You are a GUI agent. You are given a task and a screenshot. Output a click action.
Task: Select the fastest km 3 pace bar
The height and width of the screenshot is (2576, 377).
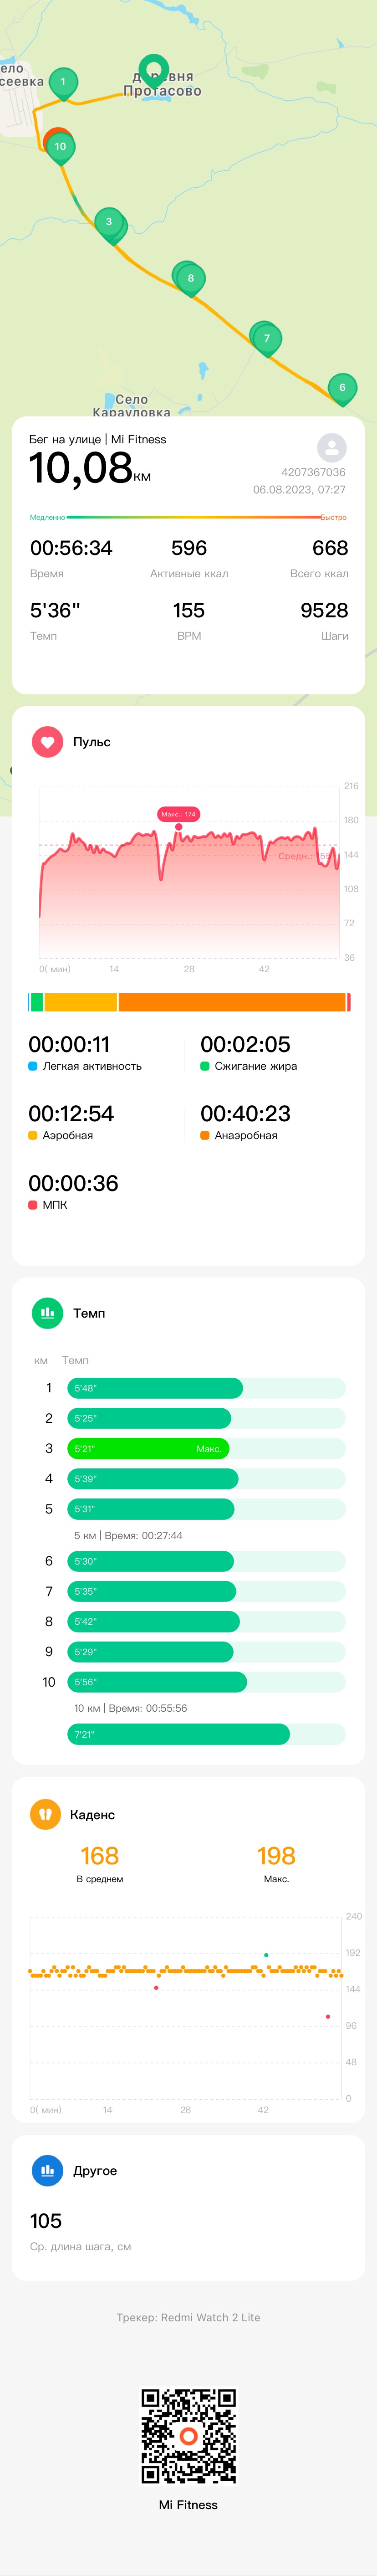[x=148, y=1448]
